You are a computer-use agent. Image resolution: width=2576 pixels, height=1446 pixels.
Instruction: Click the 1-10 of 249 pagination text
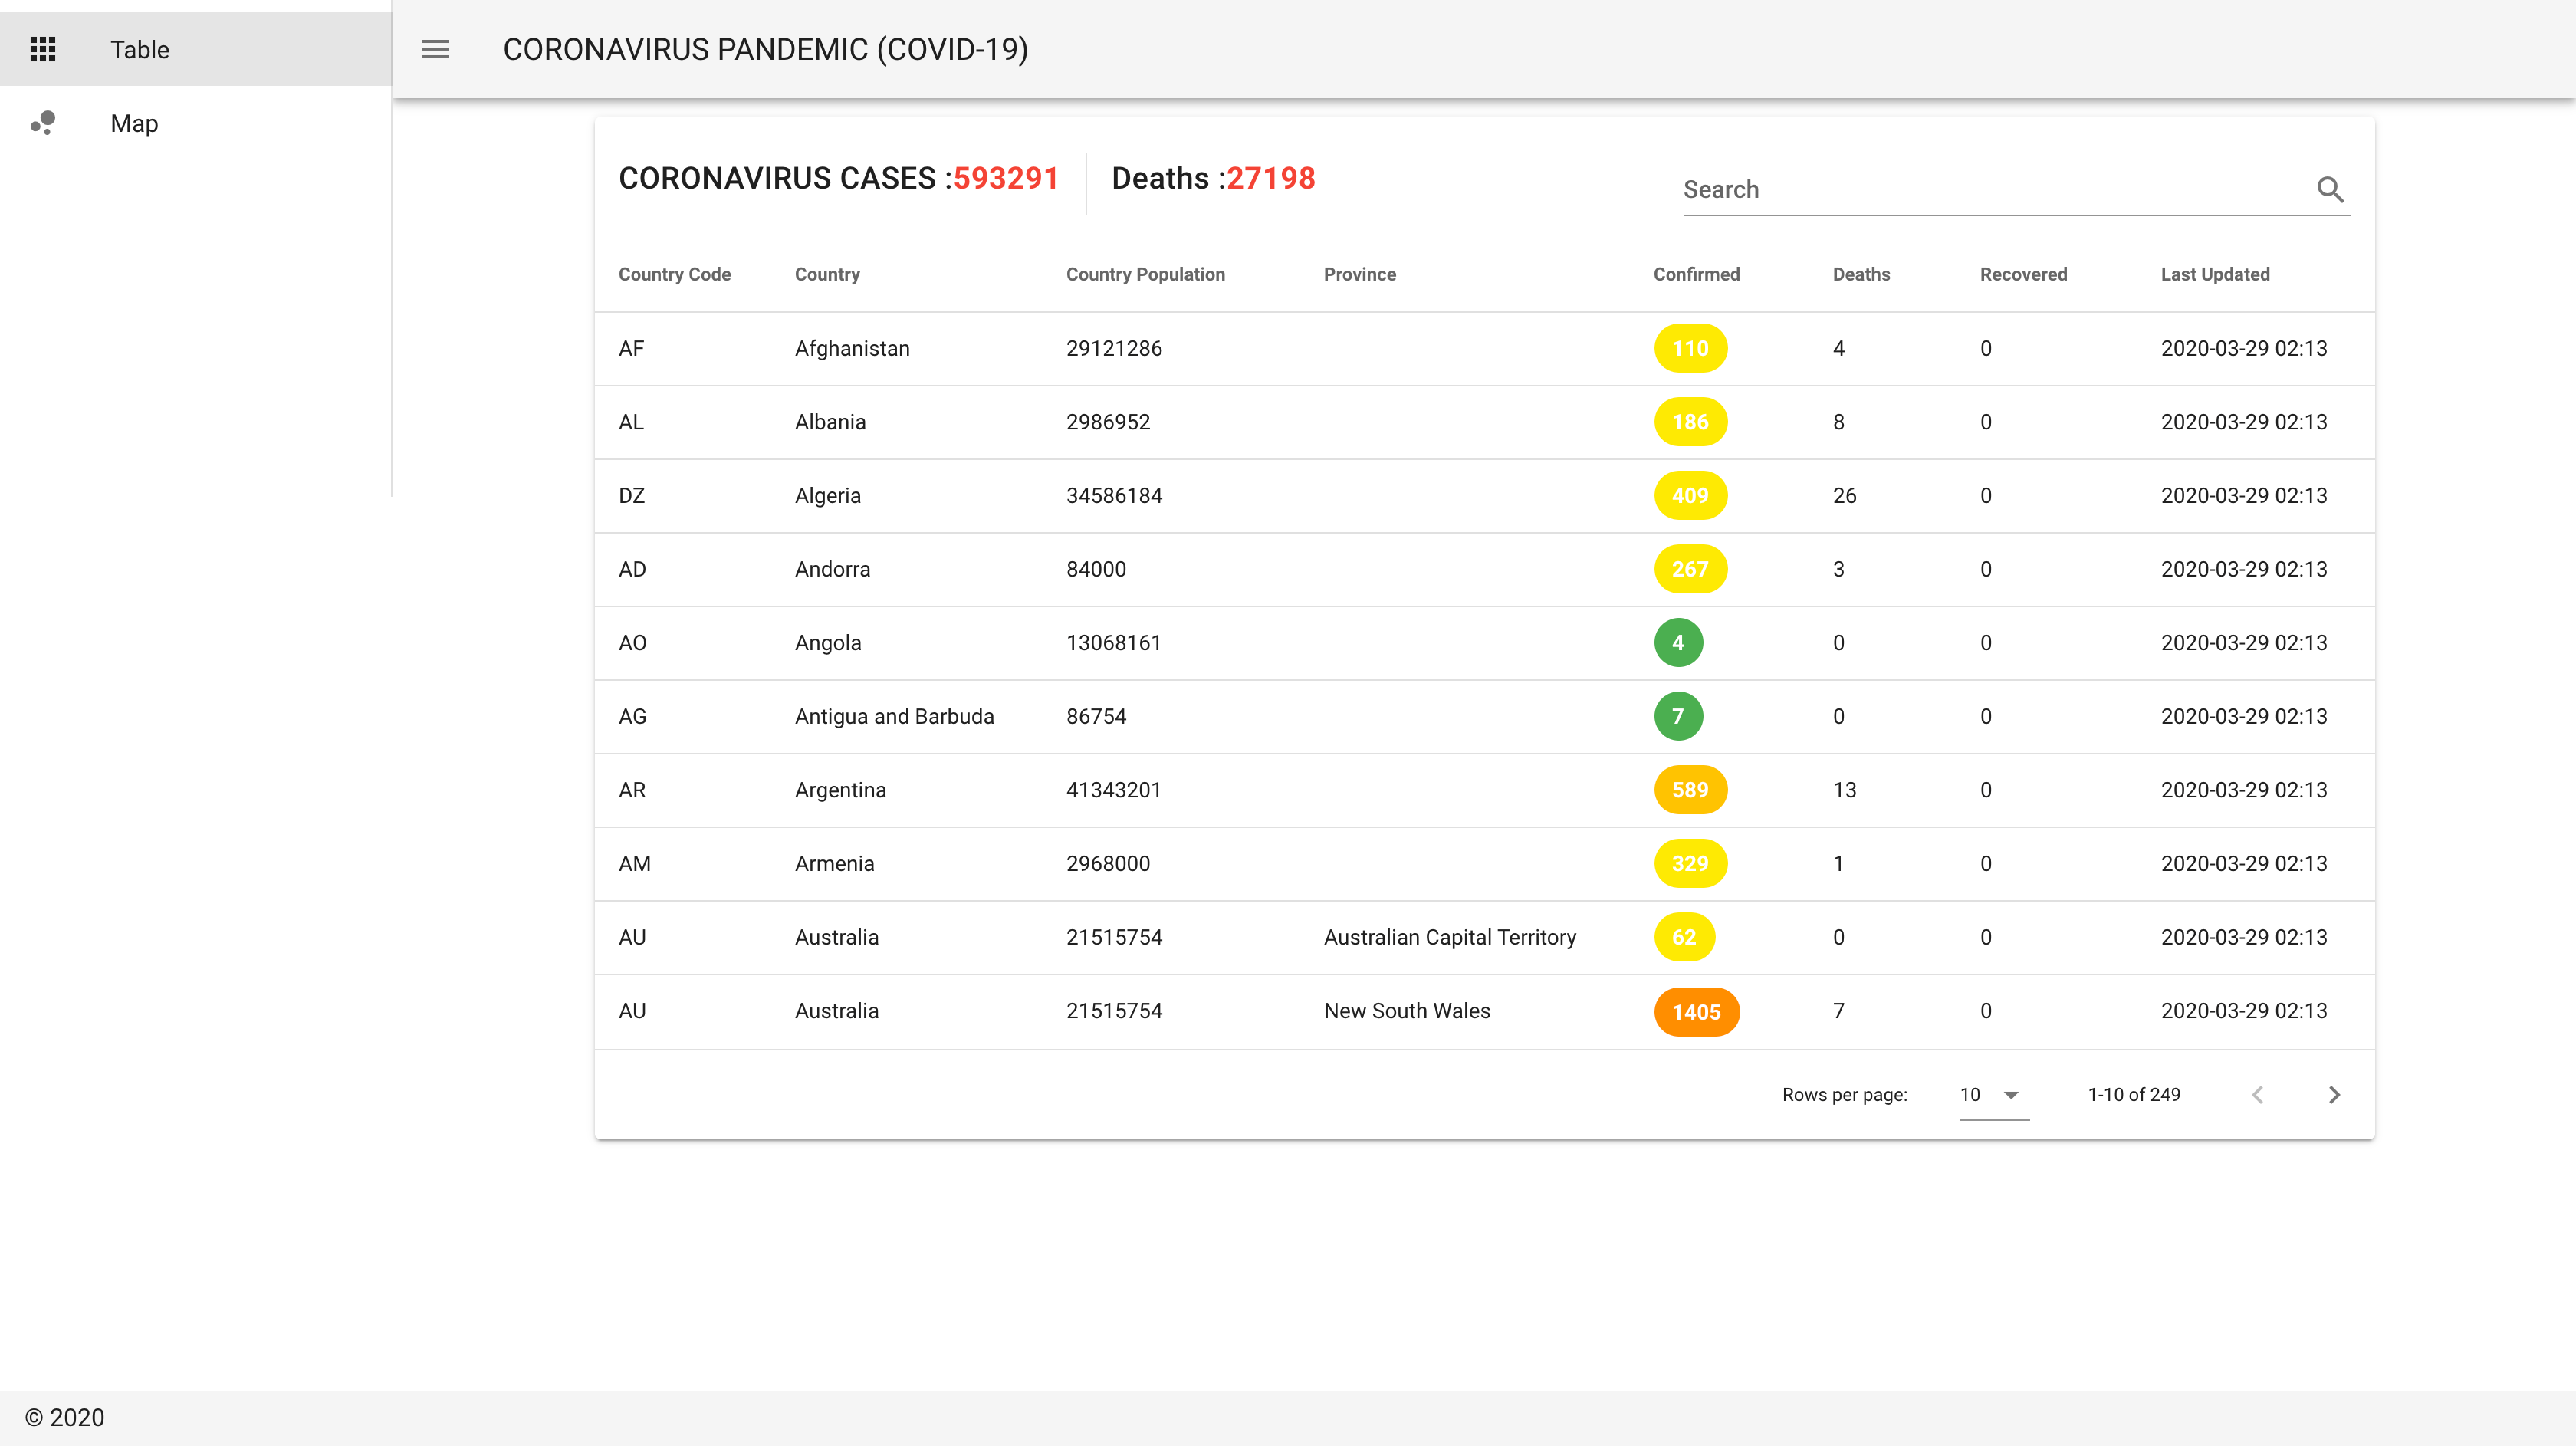coord(2134,1095)
